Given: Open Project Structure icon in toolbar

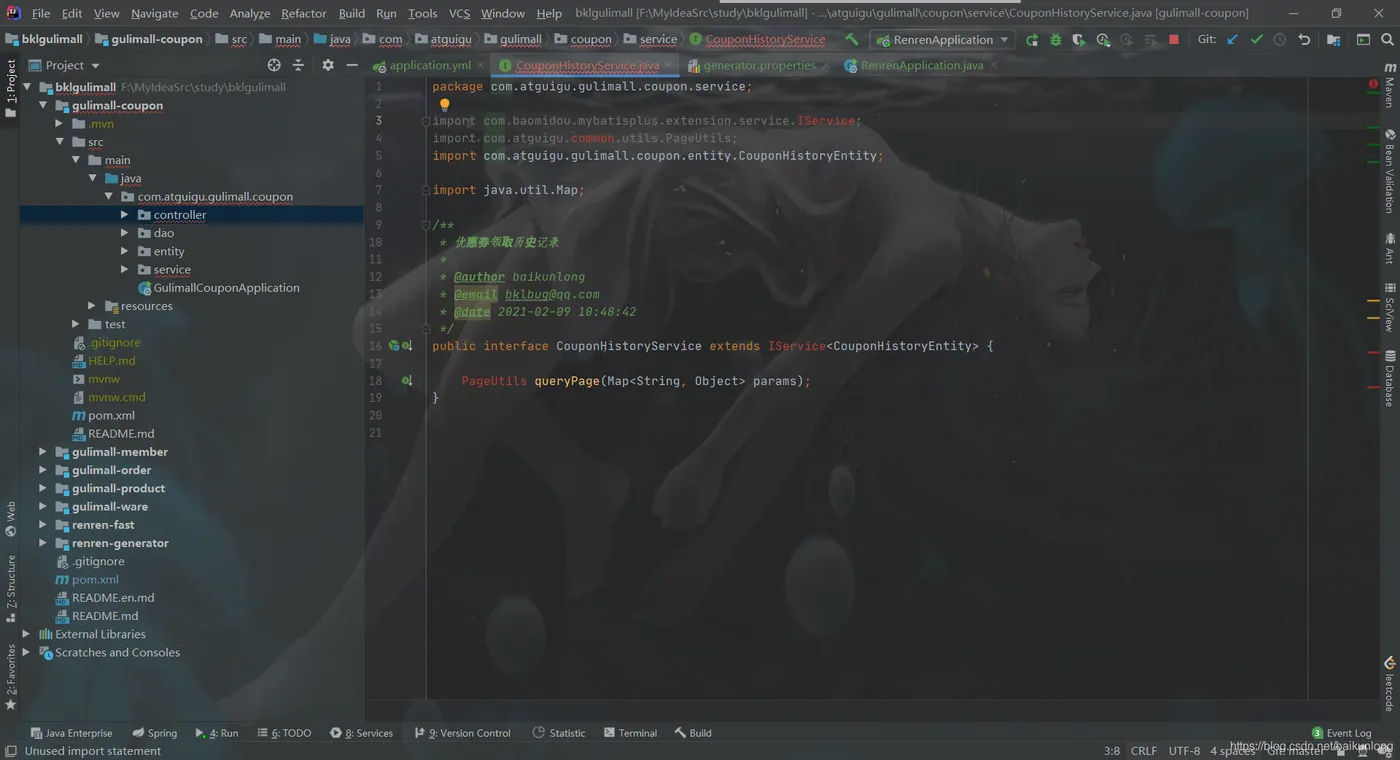Looking at the screenshot, I should [1333, 40].
